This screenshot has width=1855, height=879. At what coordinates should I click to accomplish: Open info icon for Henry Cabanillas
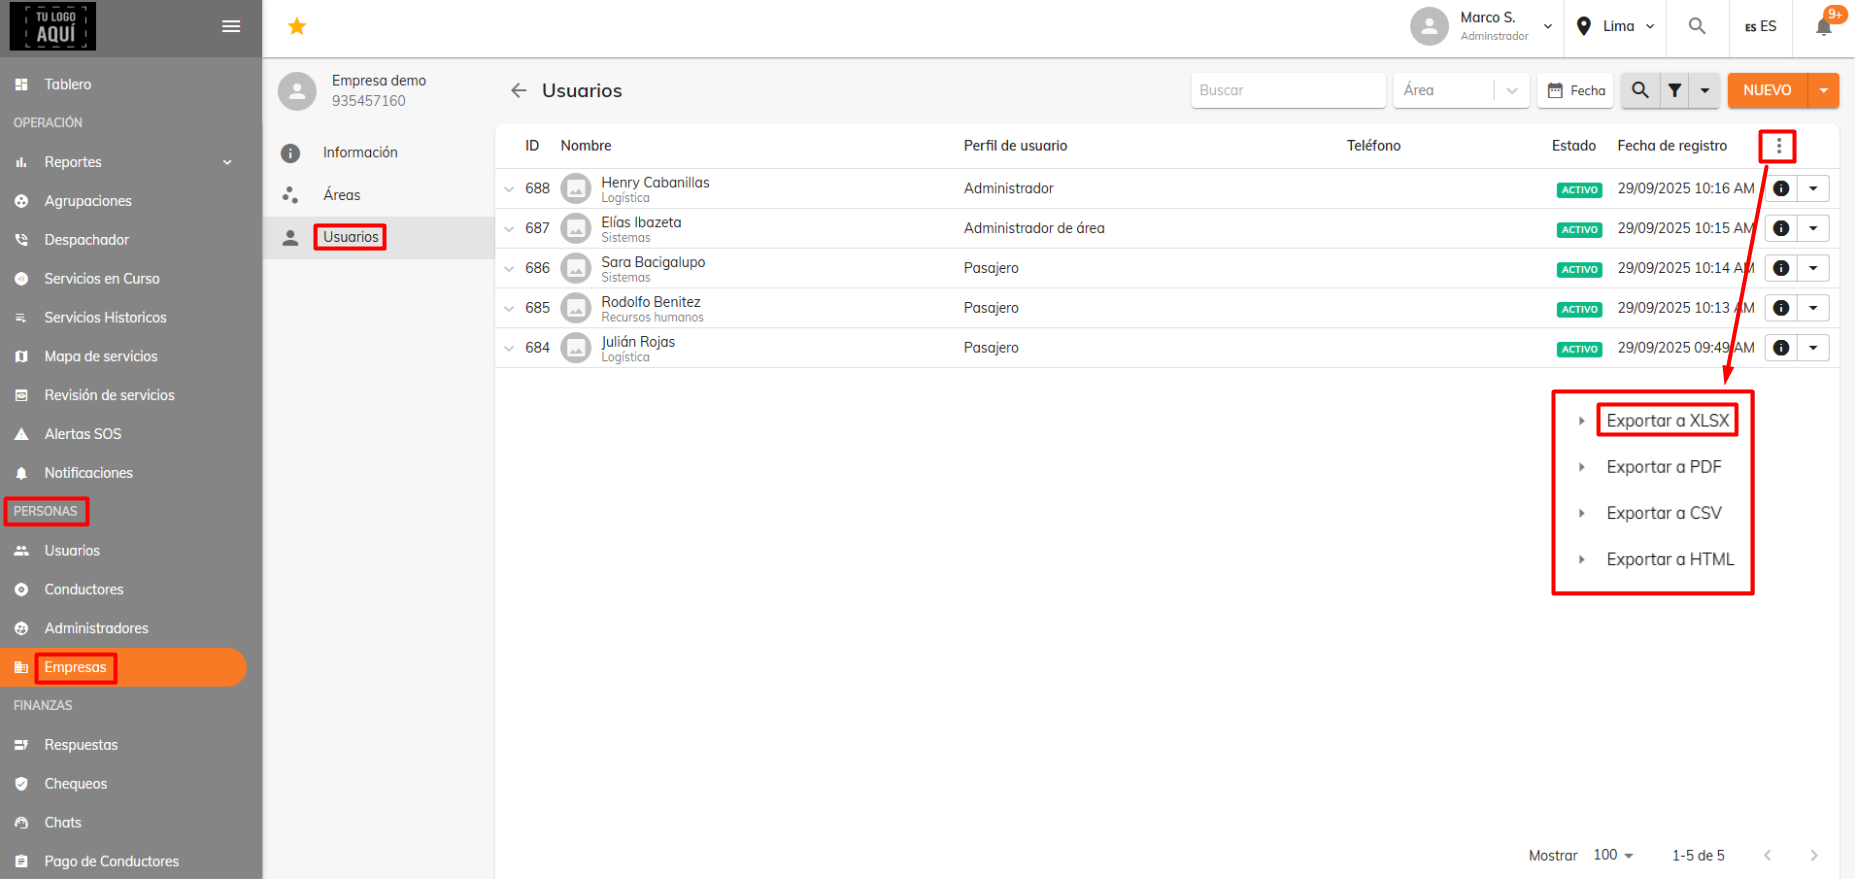click(x=1781, y=188)
